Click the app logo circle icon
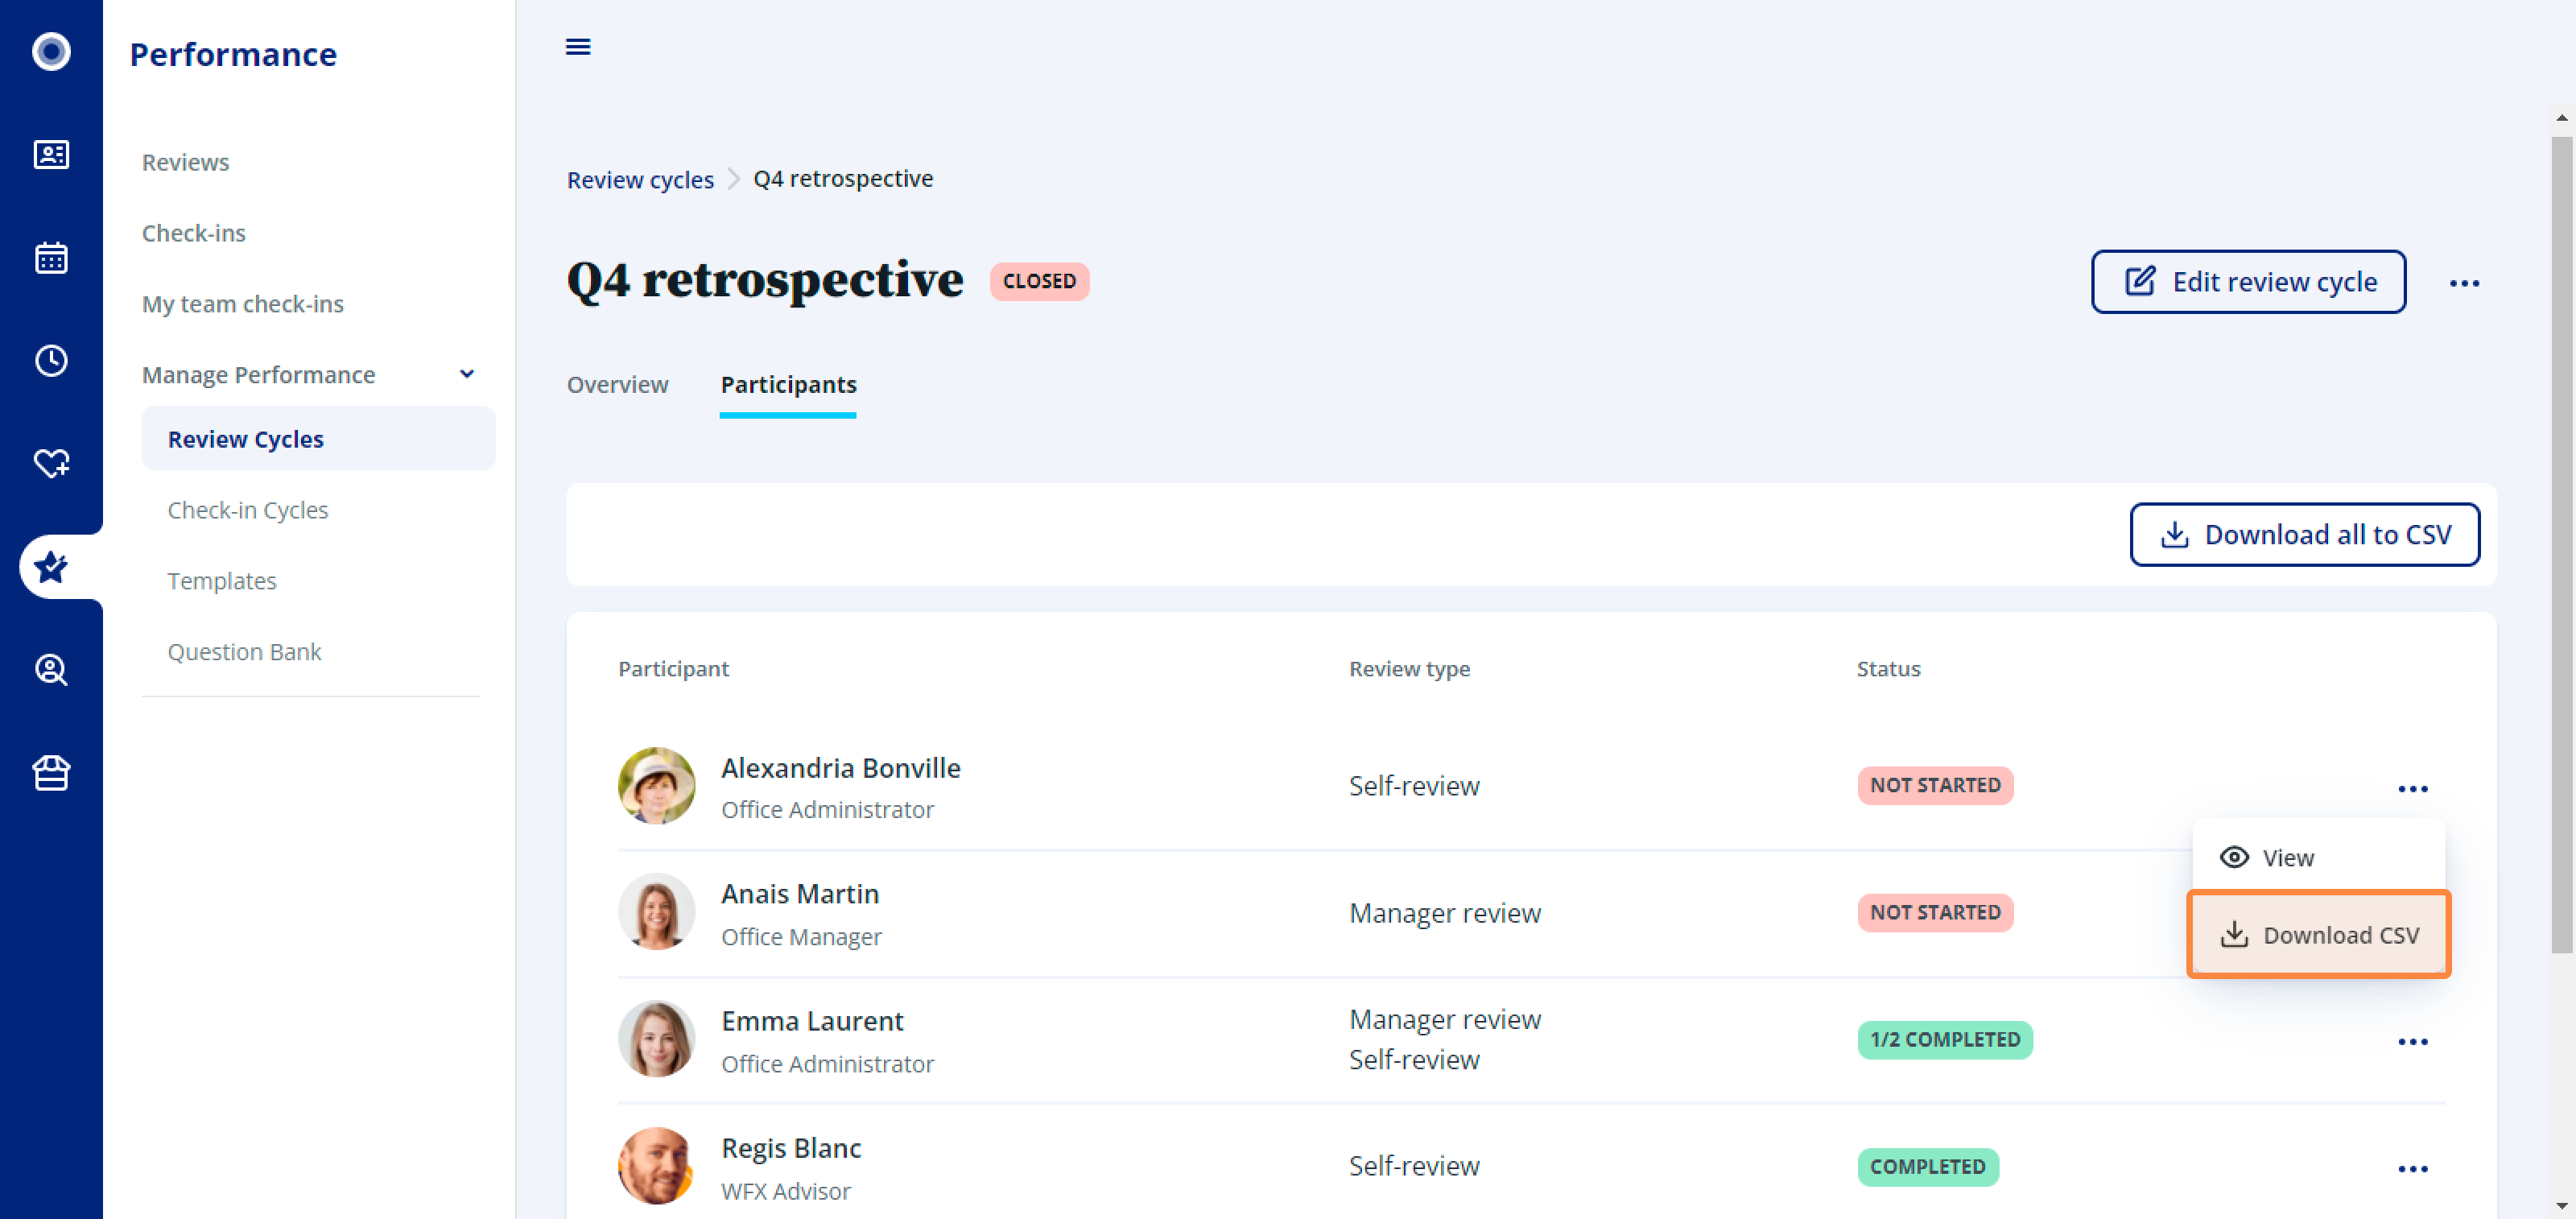This screenshot has height=1219, width=2576. point(51,51)
